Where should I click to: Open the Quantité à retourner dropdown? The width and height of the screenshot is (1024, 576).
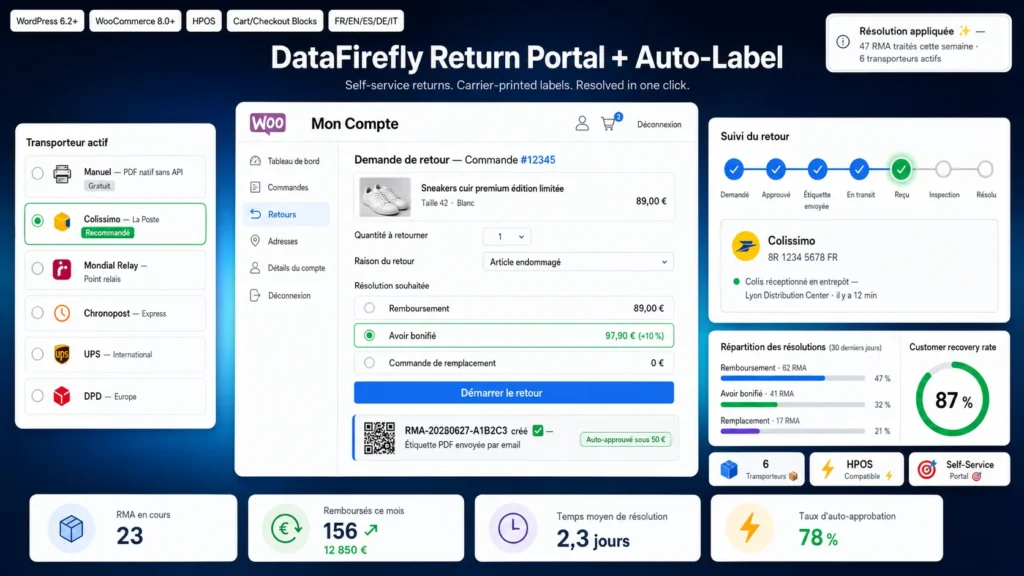click(x=507, y=236)
